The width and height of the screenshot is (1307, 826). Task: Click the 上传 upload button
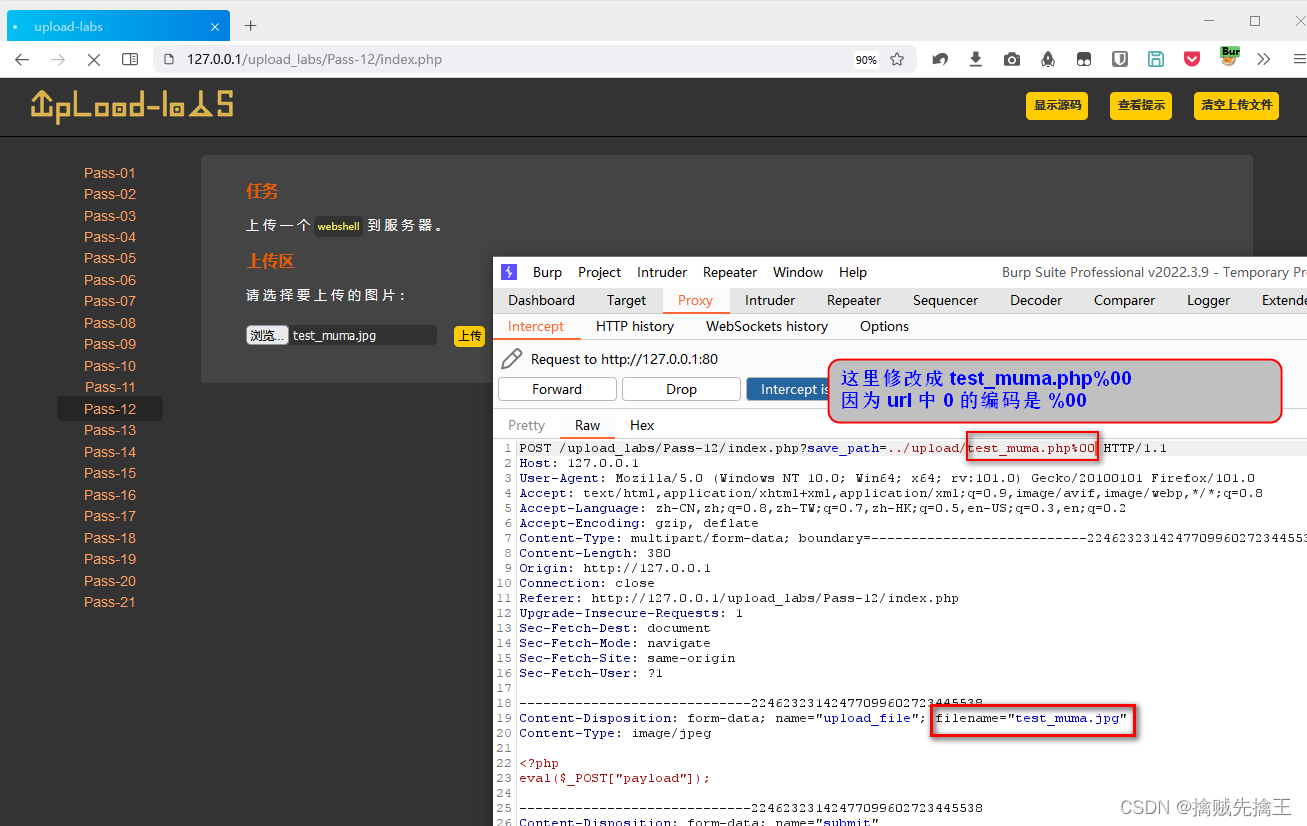469,336
